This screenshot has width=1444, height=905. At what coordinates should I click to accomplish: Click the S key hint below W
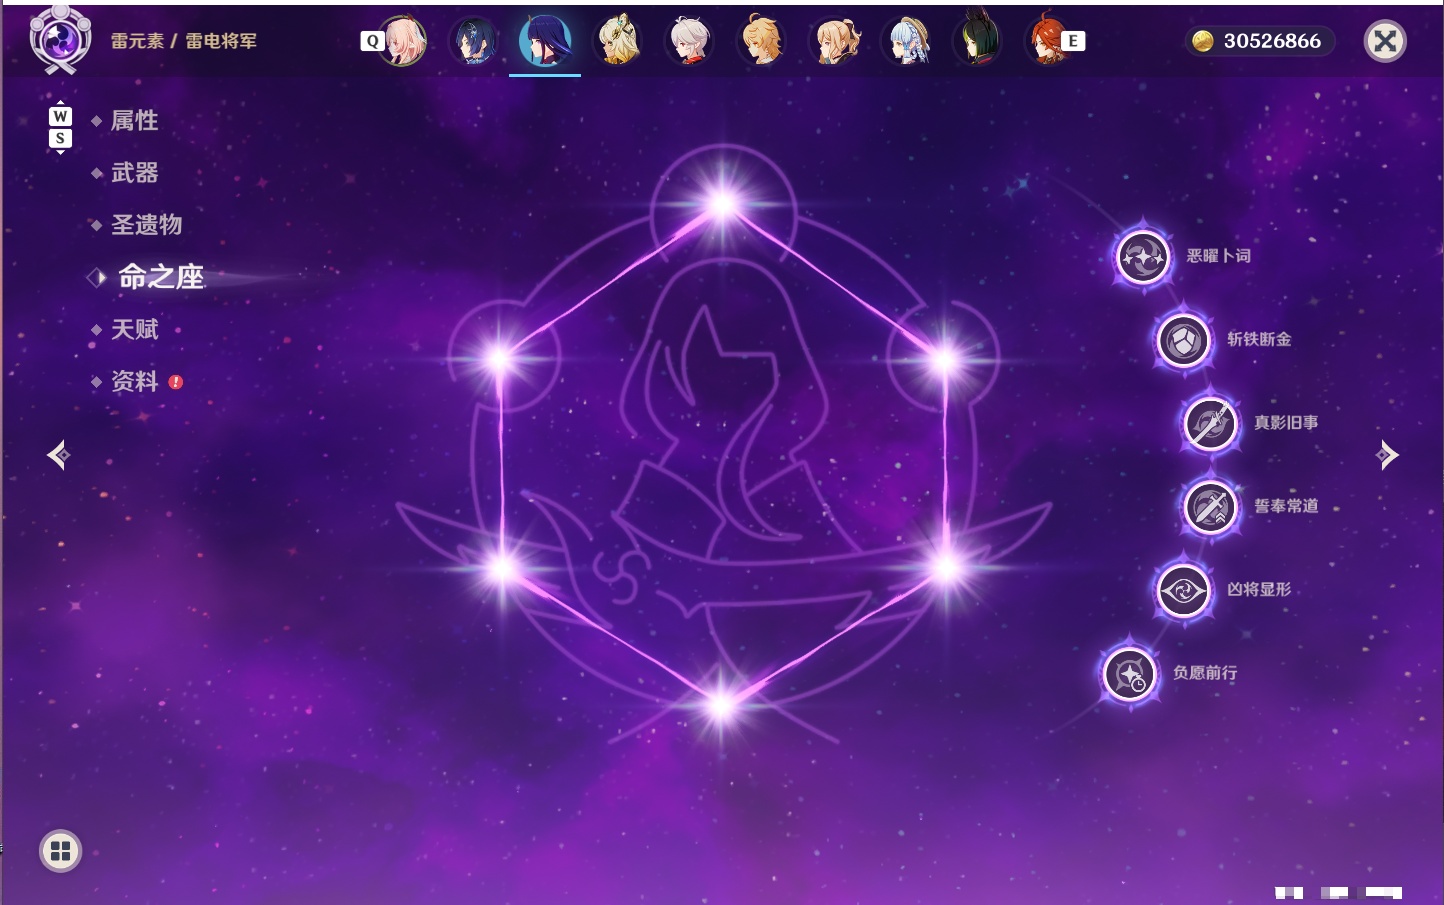(x=60, y=139)
